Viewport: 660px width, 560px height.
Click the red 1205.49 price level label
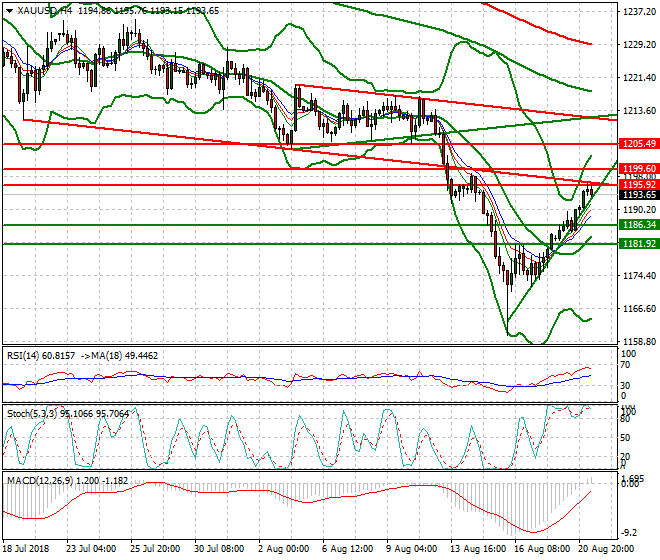pos(639,144)
